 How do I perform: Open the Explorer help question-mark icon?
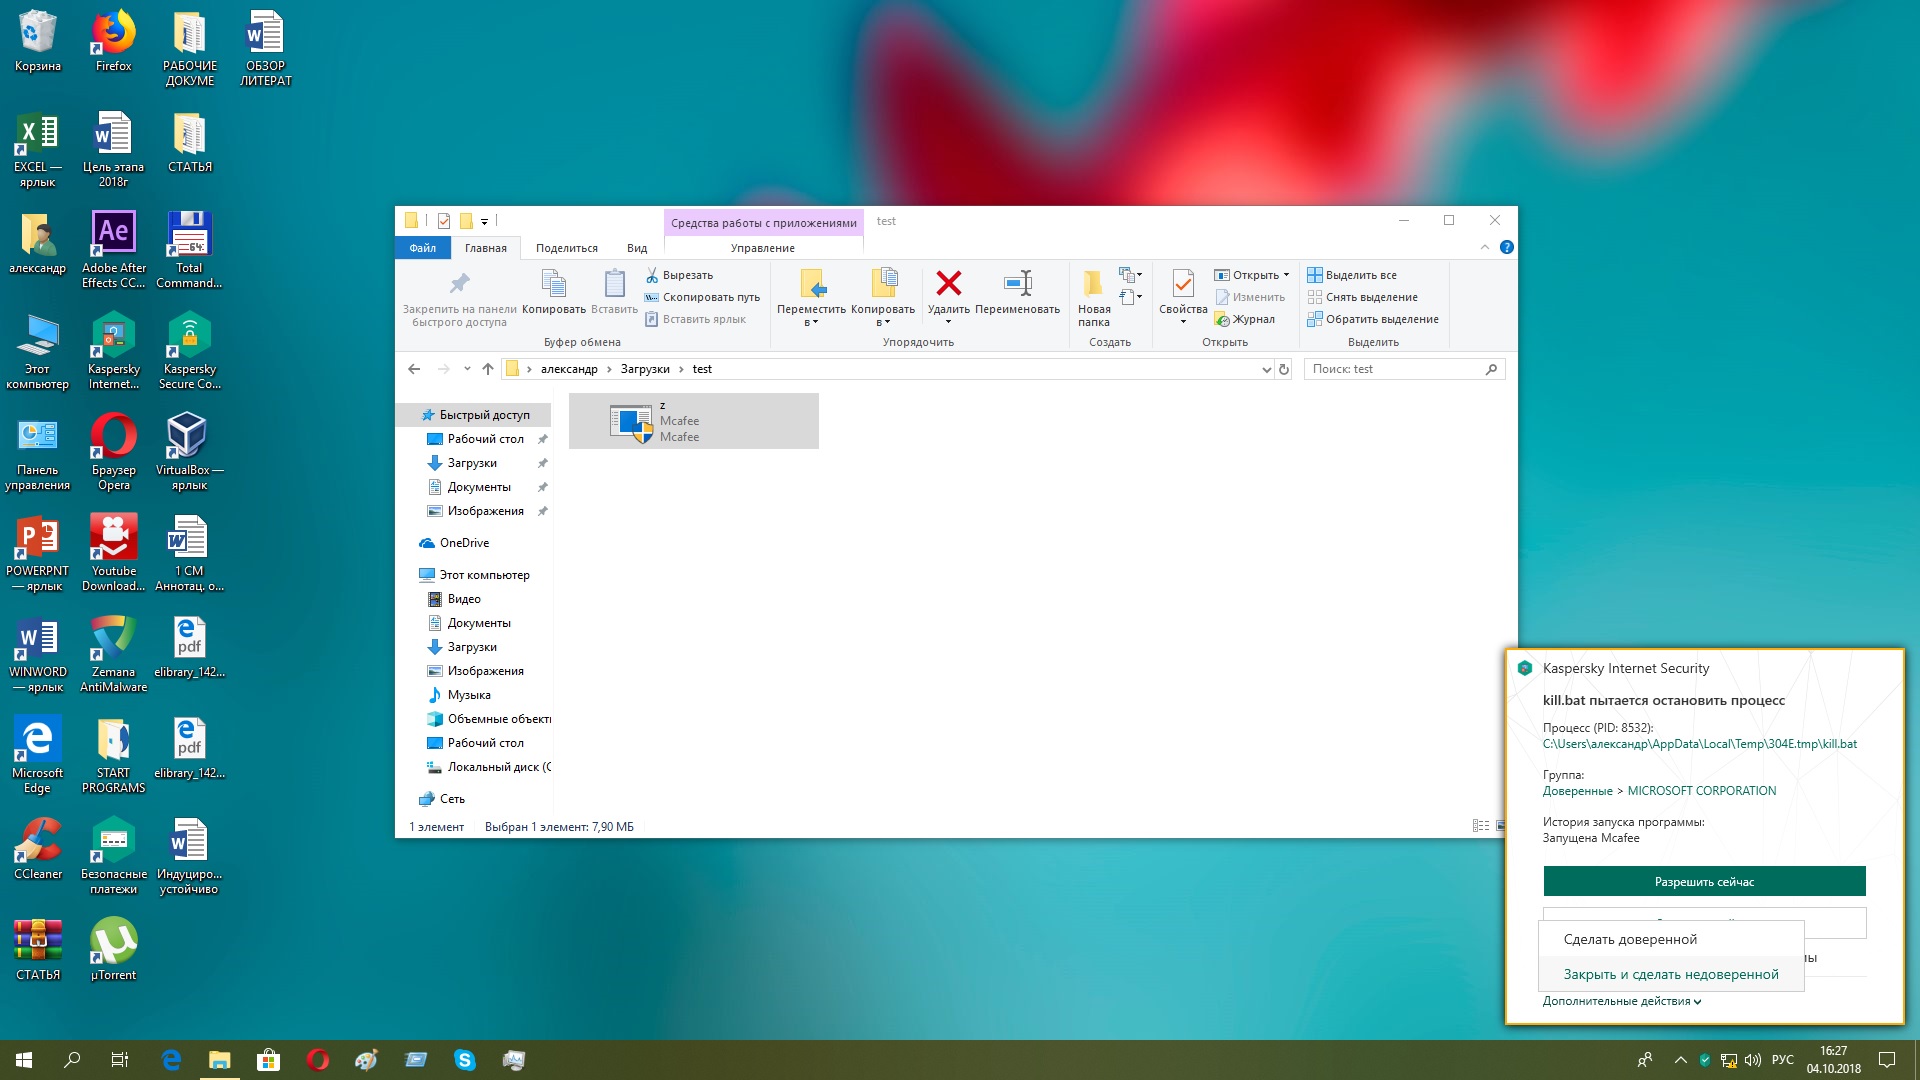(x=1506, y=247)
